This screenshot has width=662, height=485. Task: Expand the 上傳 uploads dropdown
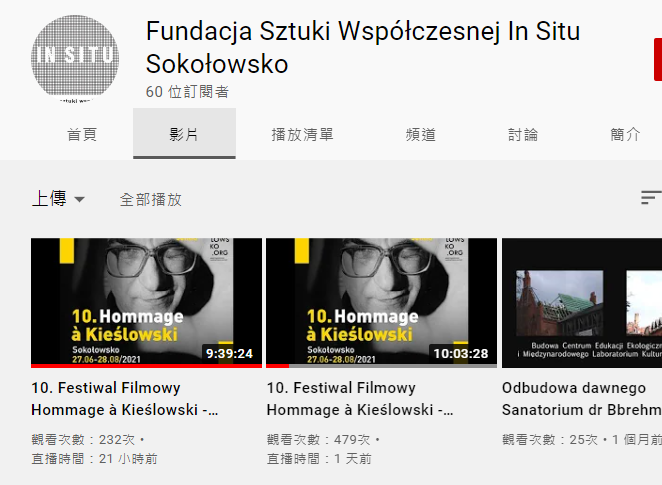58,199
